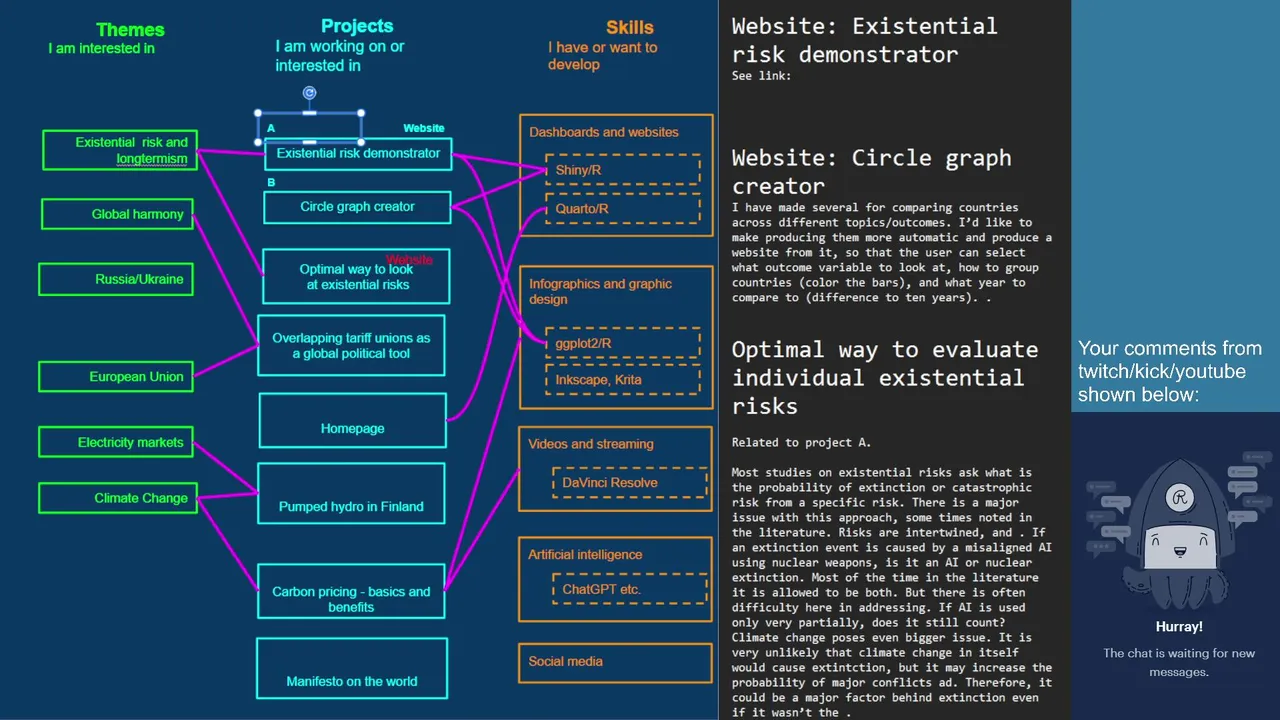The width and height of the screenshot is (1280, 720).
Task: Select Carbon pricing - basics and benefits box
Action: tap(351, 591)
